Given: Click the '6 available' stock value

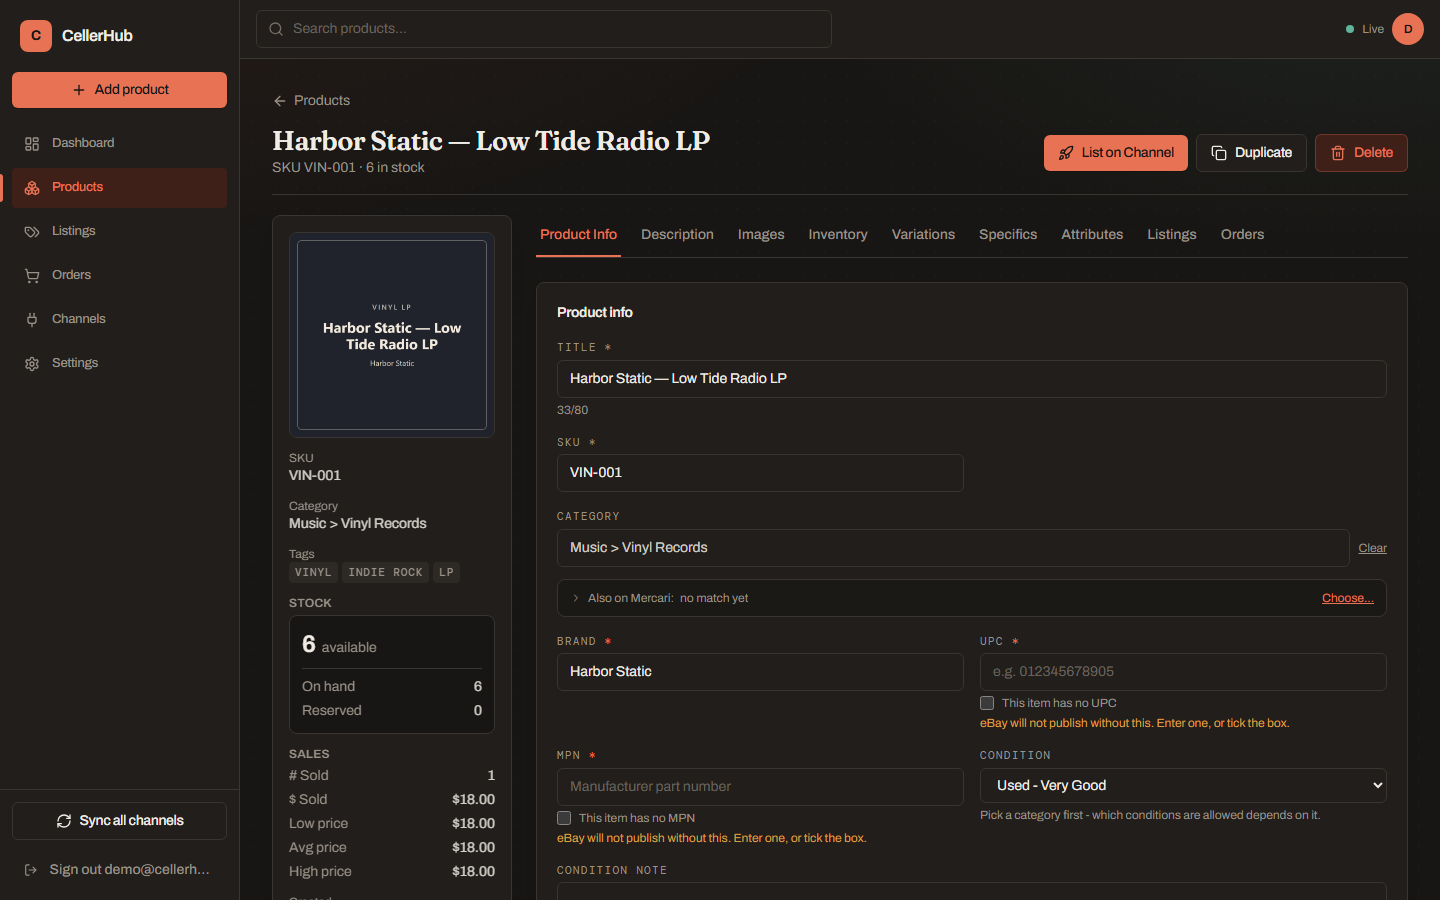Looking at the screenshot, I should (339, 645).
